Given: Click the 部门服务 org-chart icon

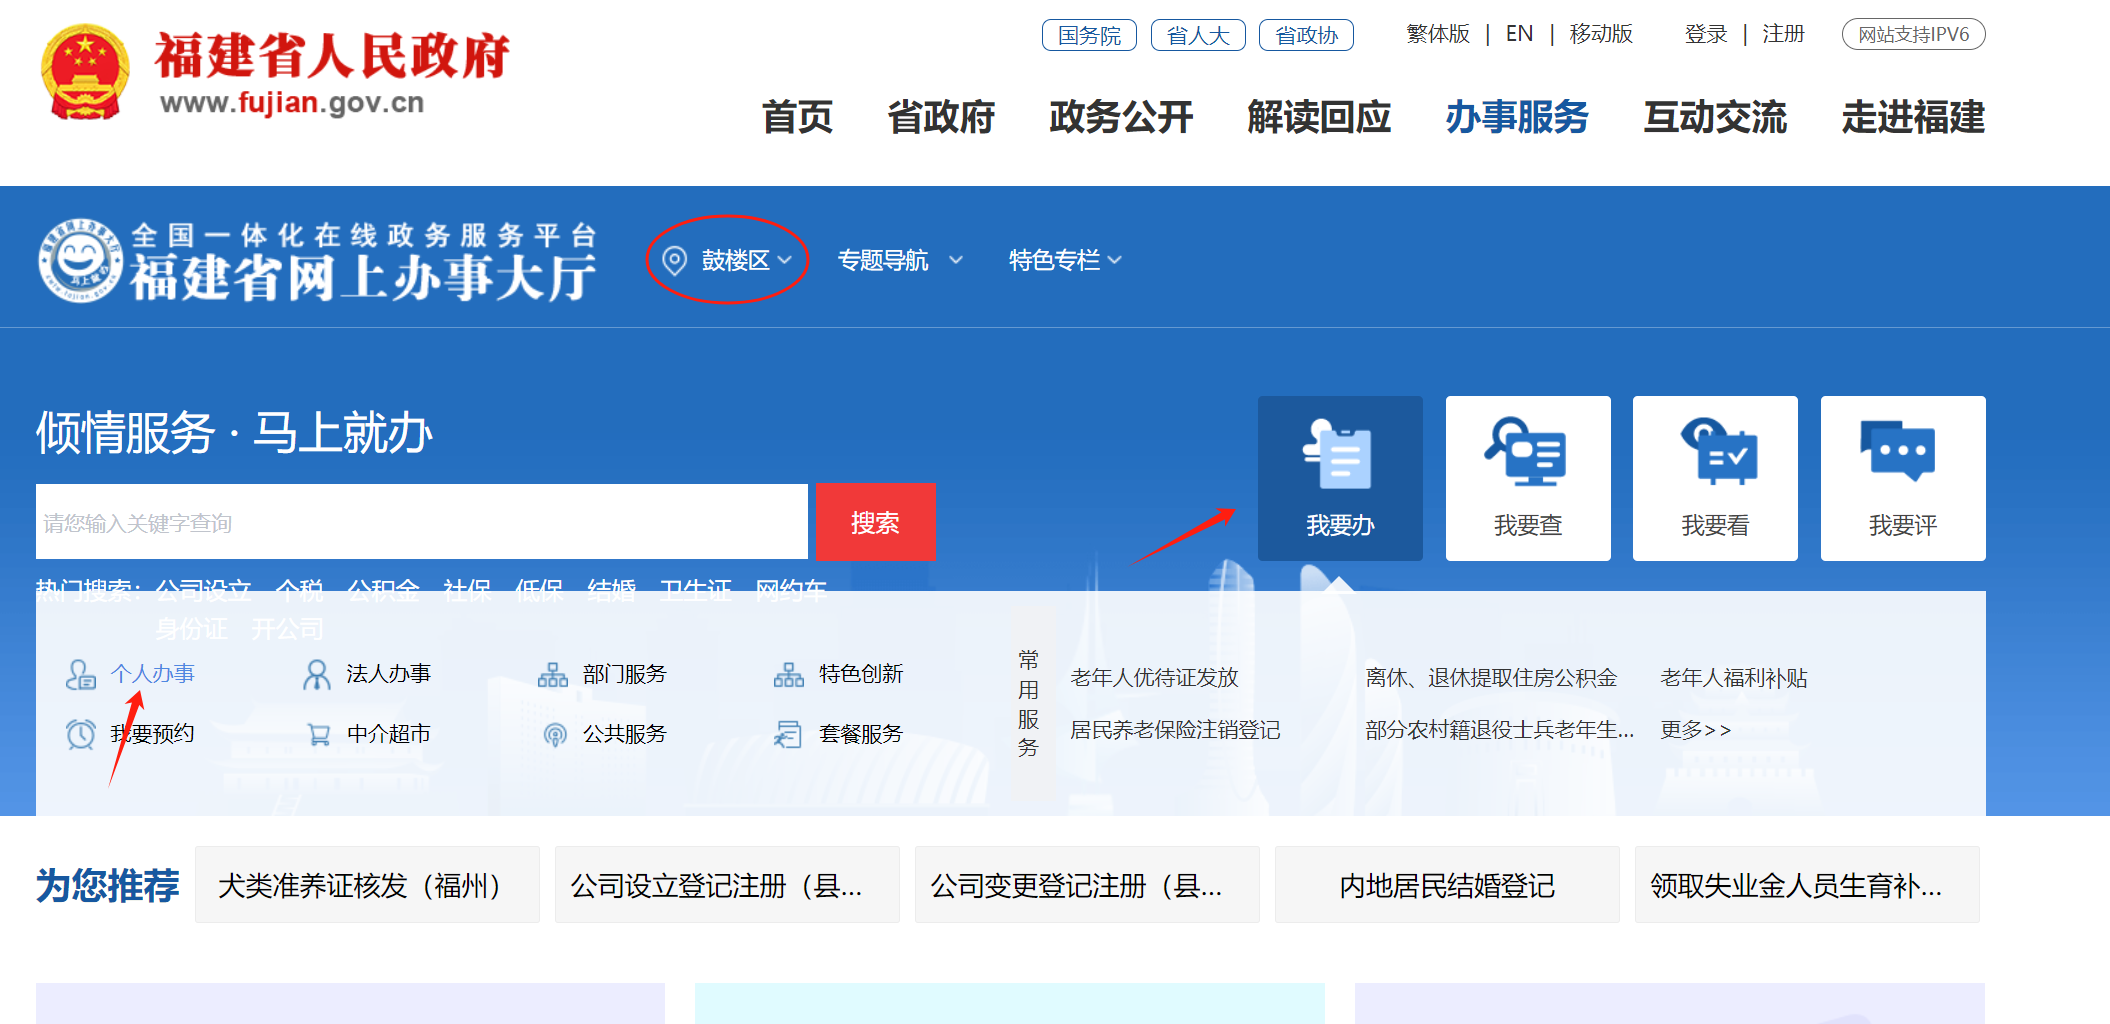Looking at the screenshot, I should pyautogui.click(x=552, y=675).
